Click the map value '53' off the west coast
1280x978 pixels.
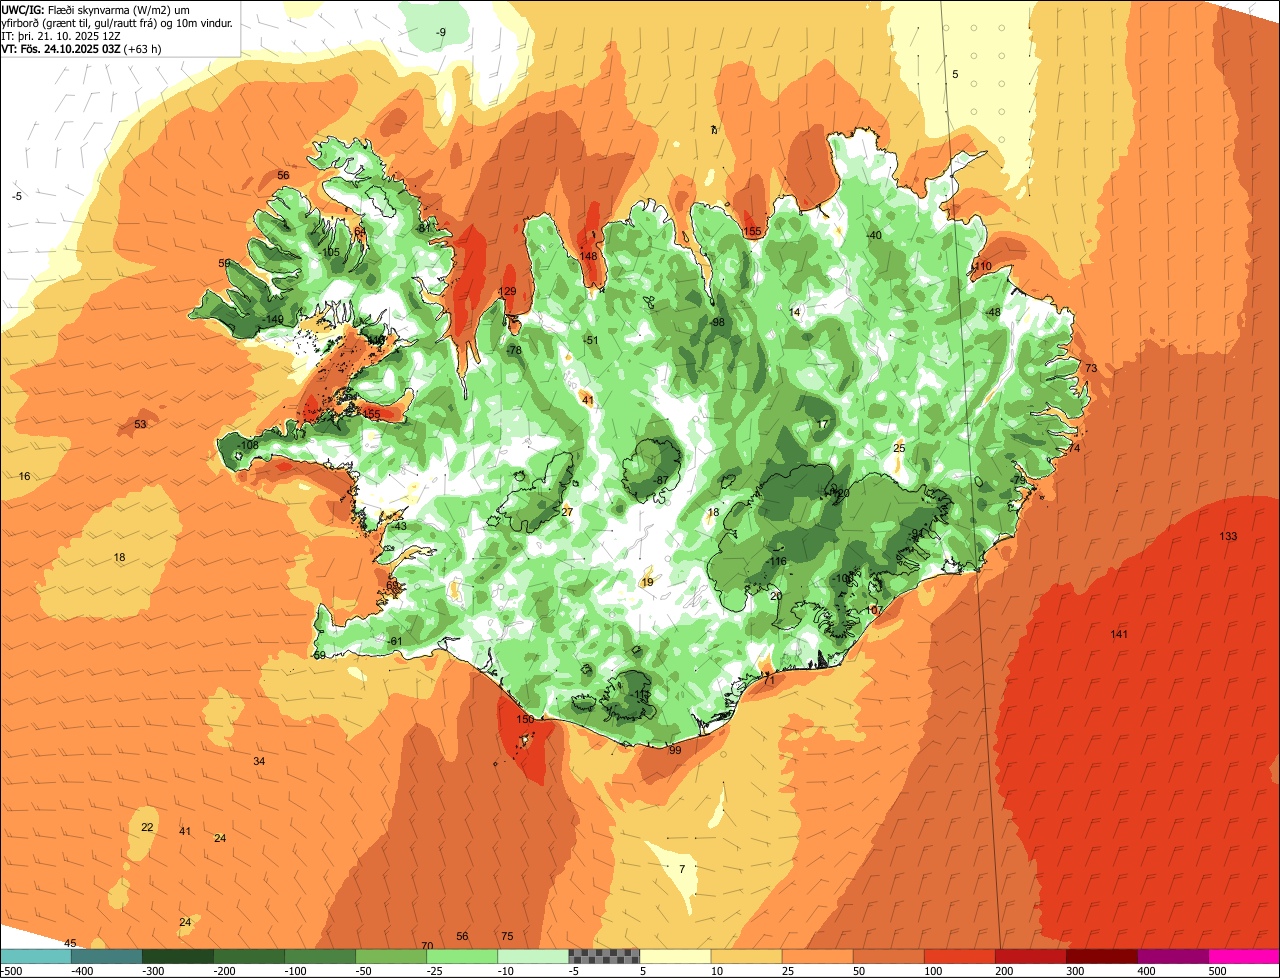[140, 425]
